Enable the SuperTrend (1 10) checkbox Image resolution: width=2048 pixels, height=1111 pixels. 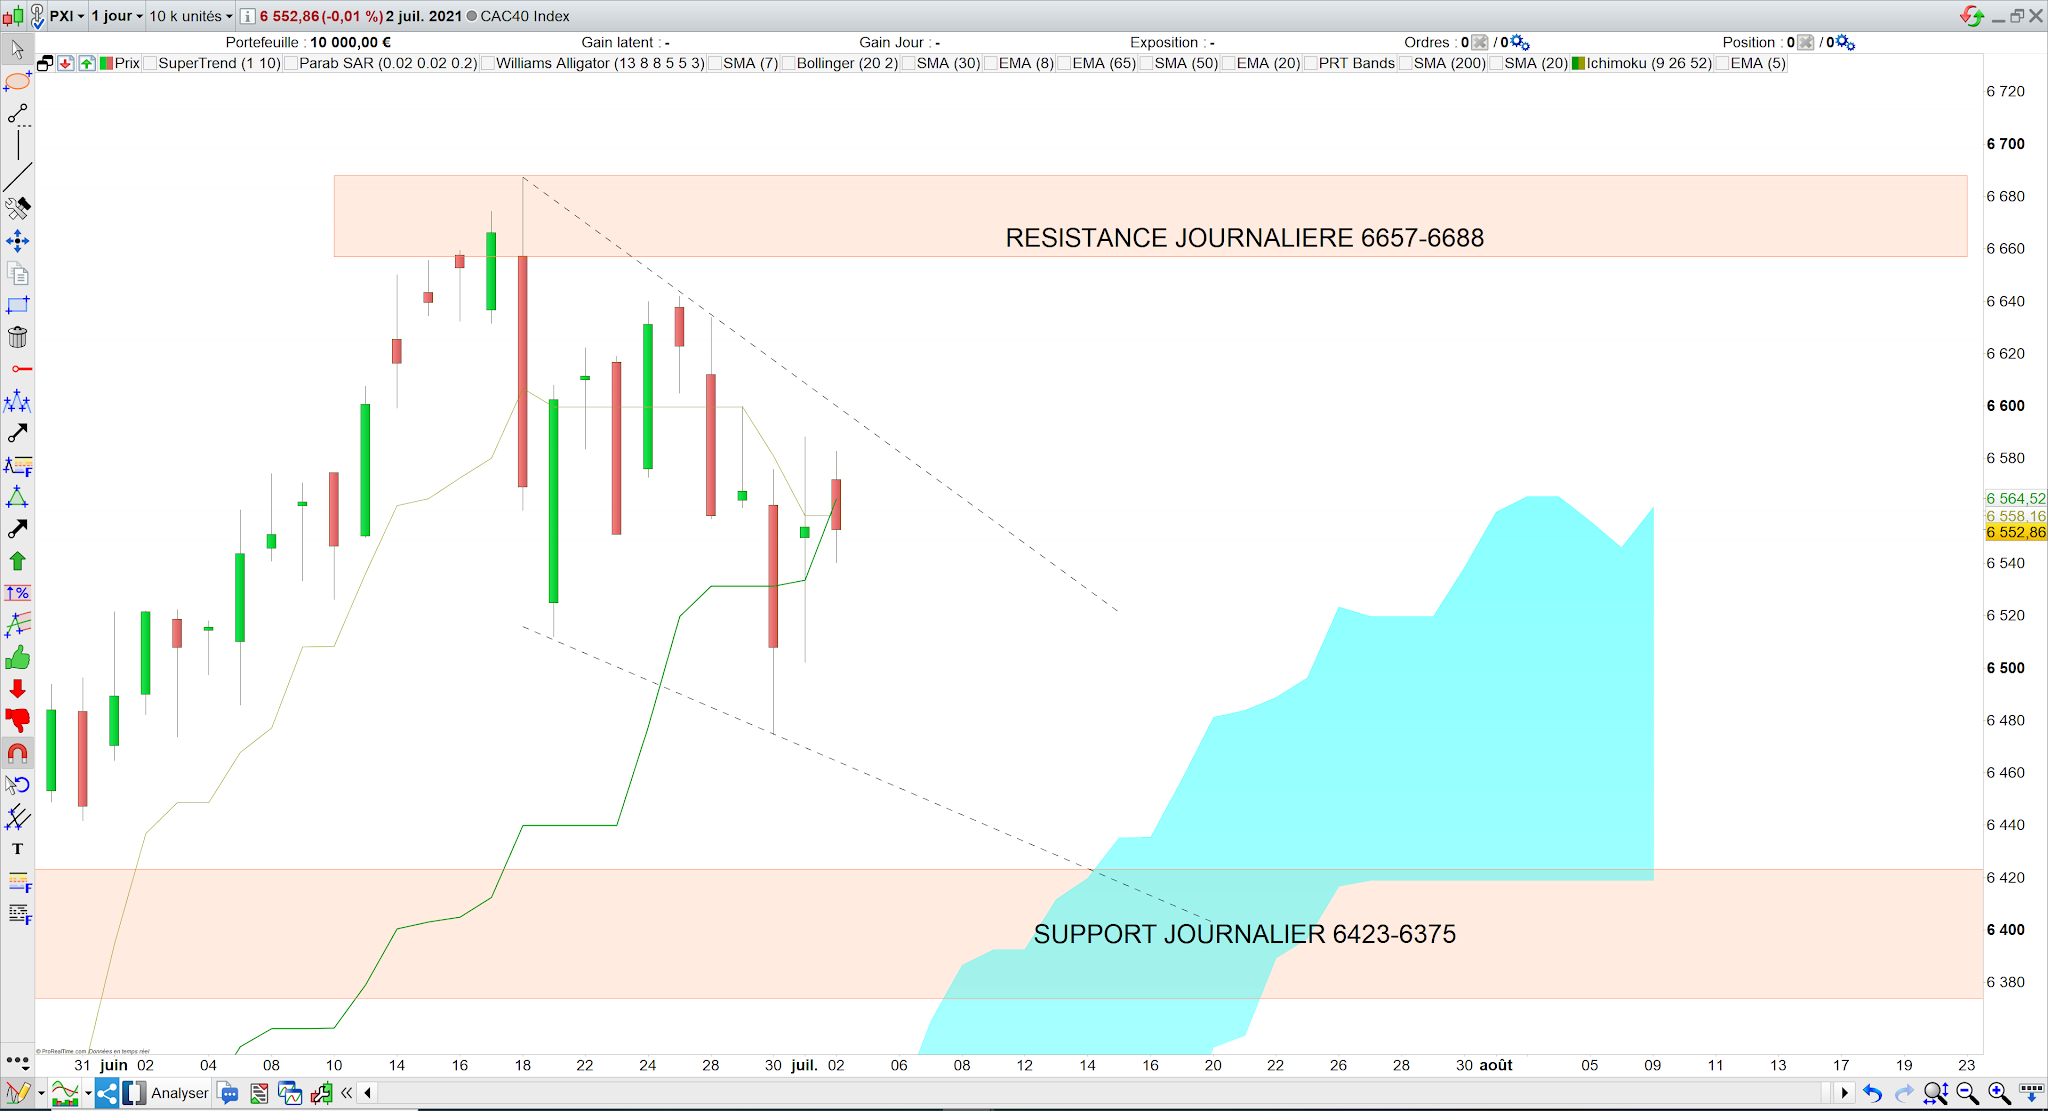point(151,63)
